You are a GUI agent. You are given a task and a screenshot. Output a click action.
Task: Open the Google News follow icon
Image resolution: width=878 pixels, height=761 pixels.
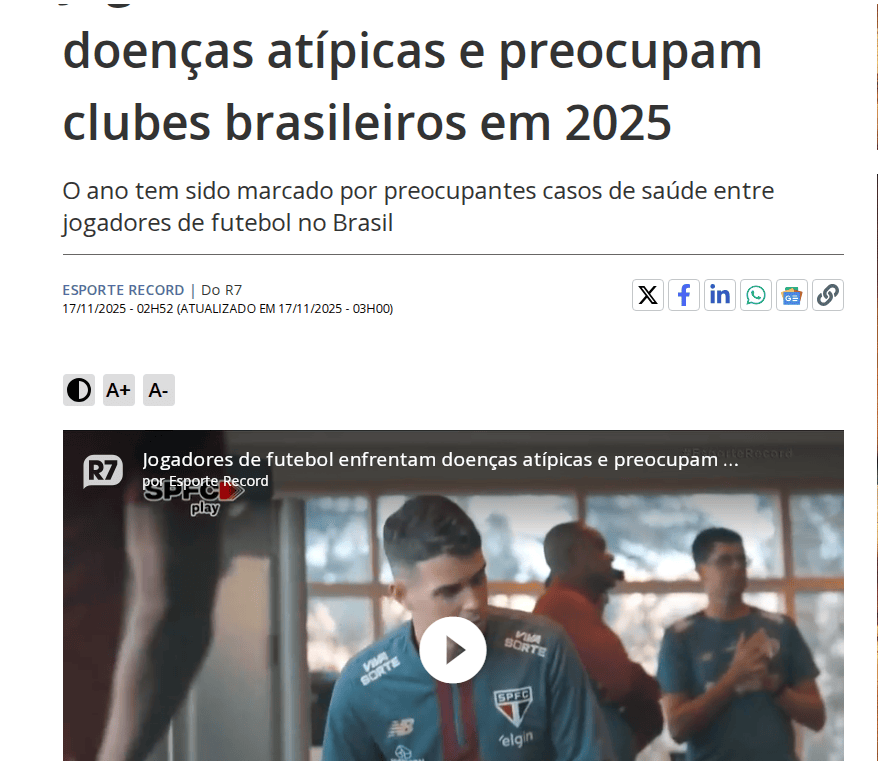(792, 295)
